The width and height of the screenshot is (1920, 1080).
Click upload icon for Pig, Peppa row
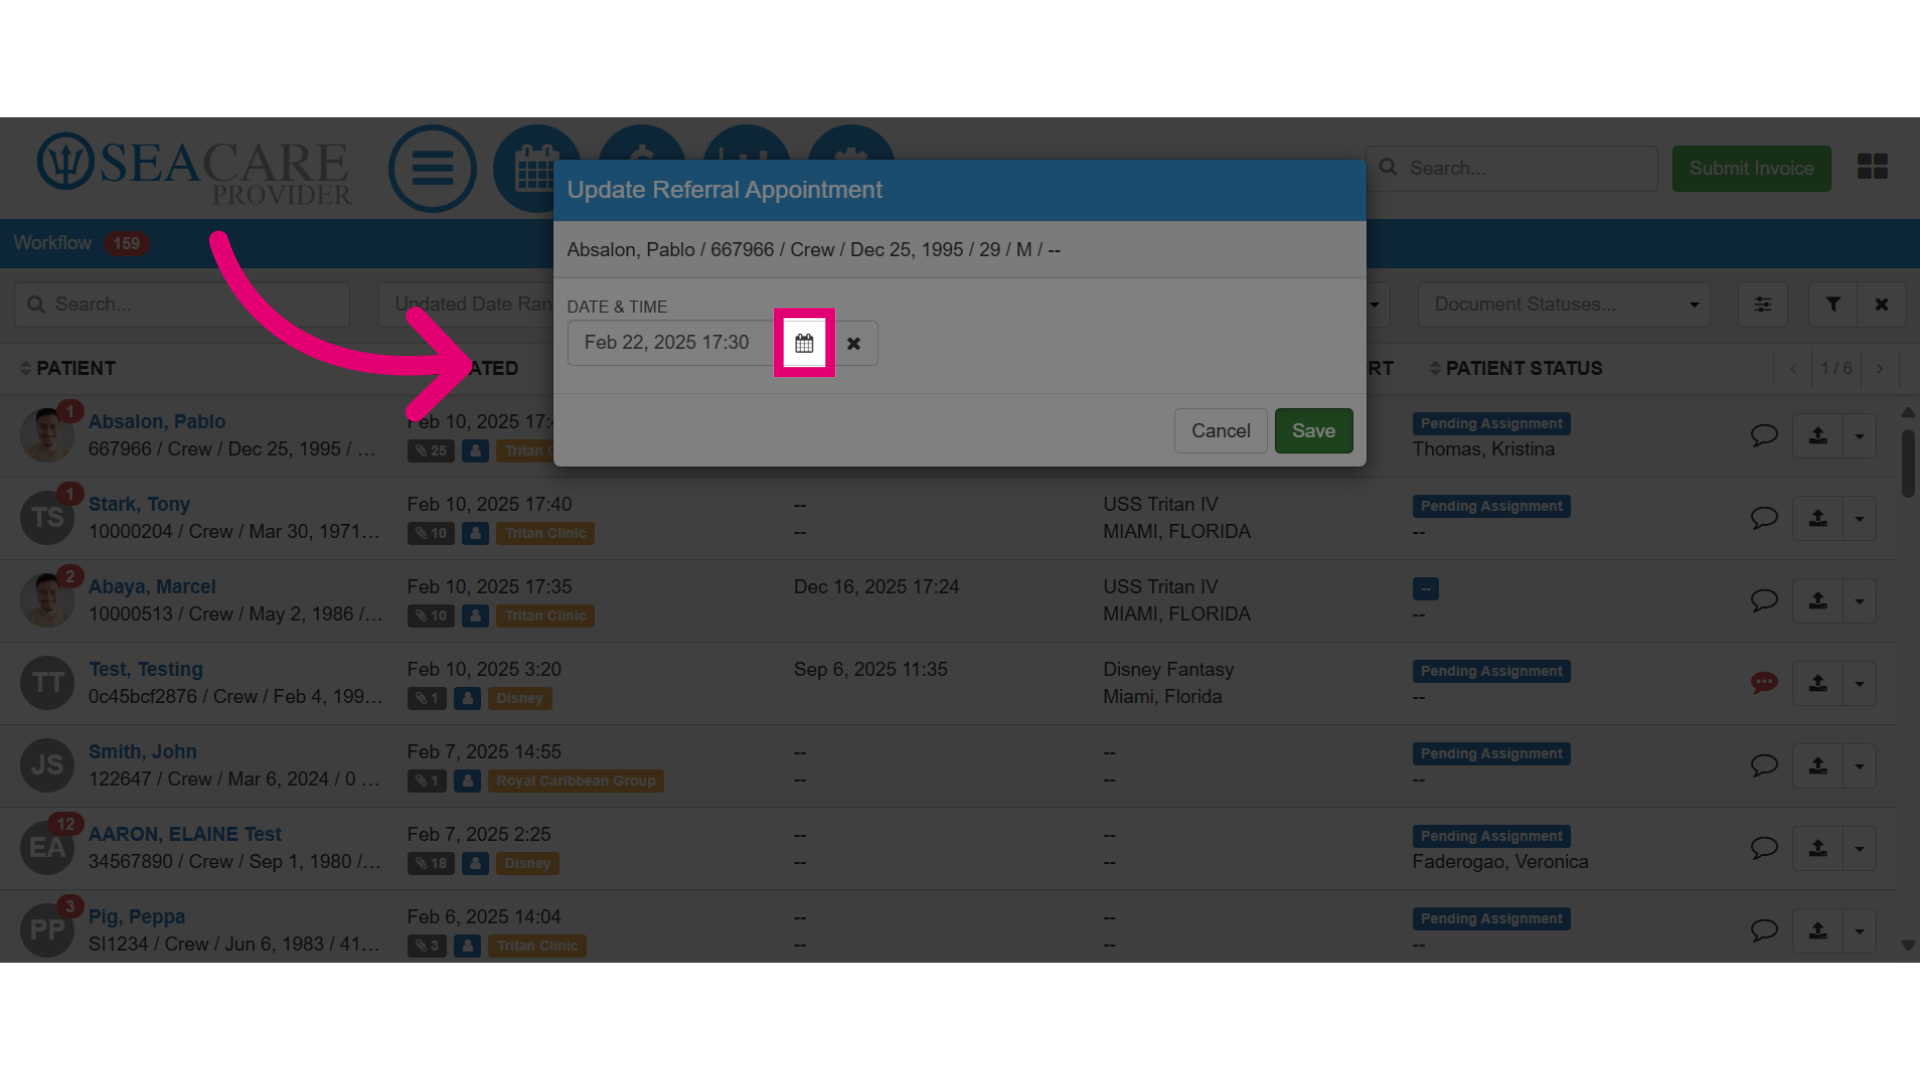click(1818, 931)
